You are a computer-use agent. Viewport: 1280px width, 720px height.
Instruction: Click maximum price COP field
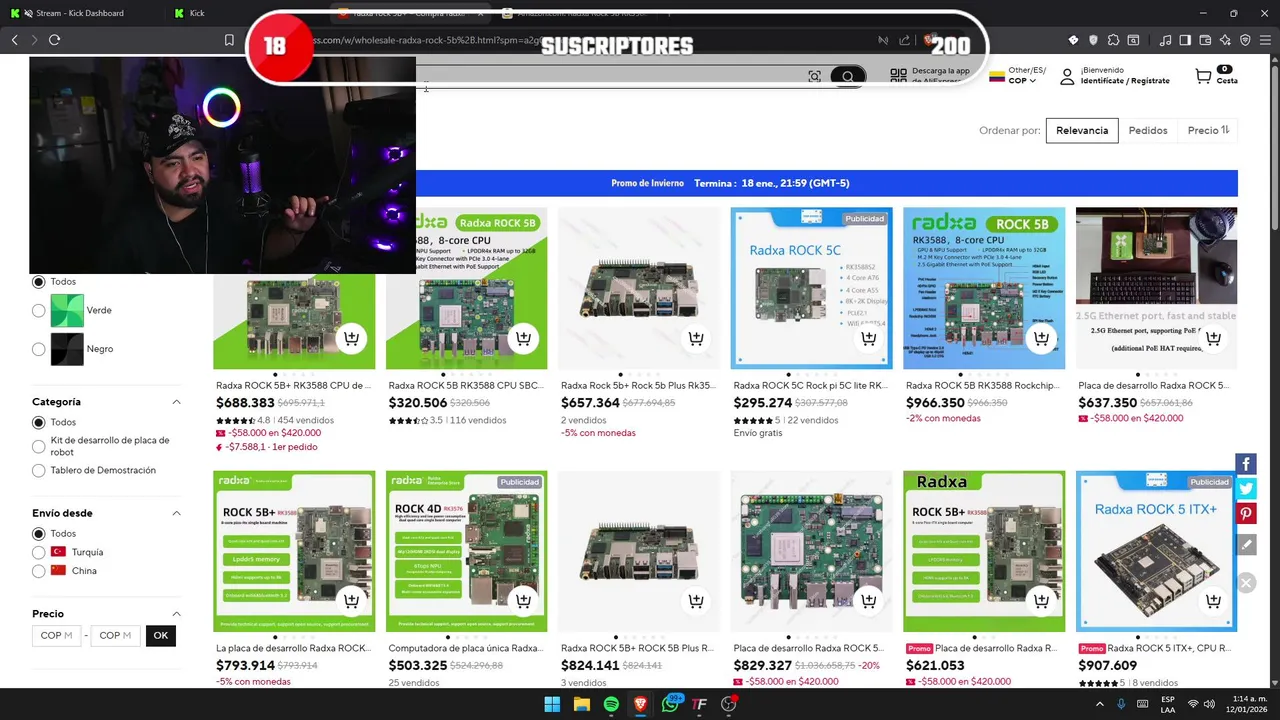[115, 636]
